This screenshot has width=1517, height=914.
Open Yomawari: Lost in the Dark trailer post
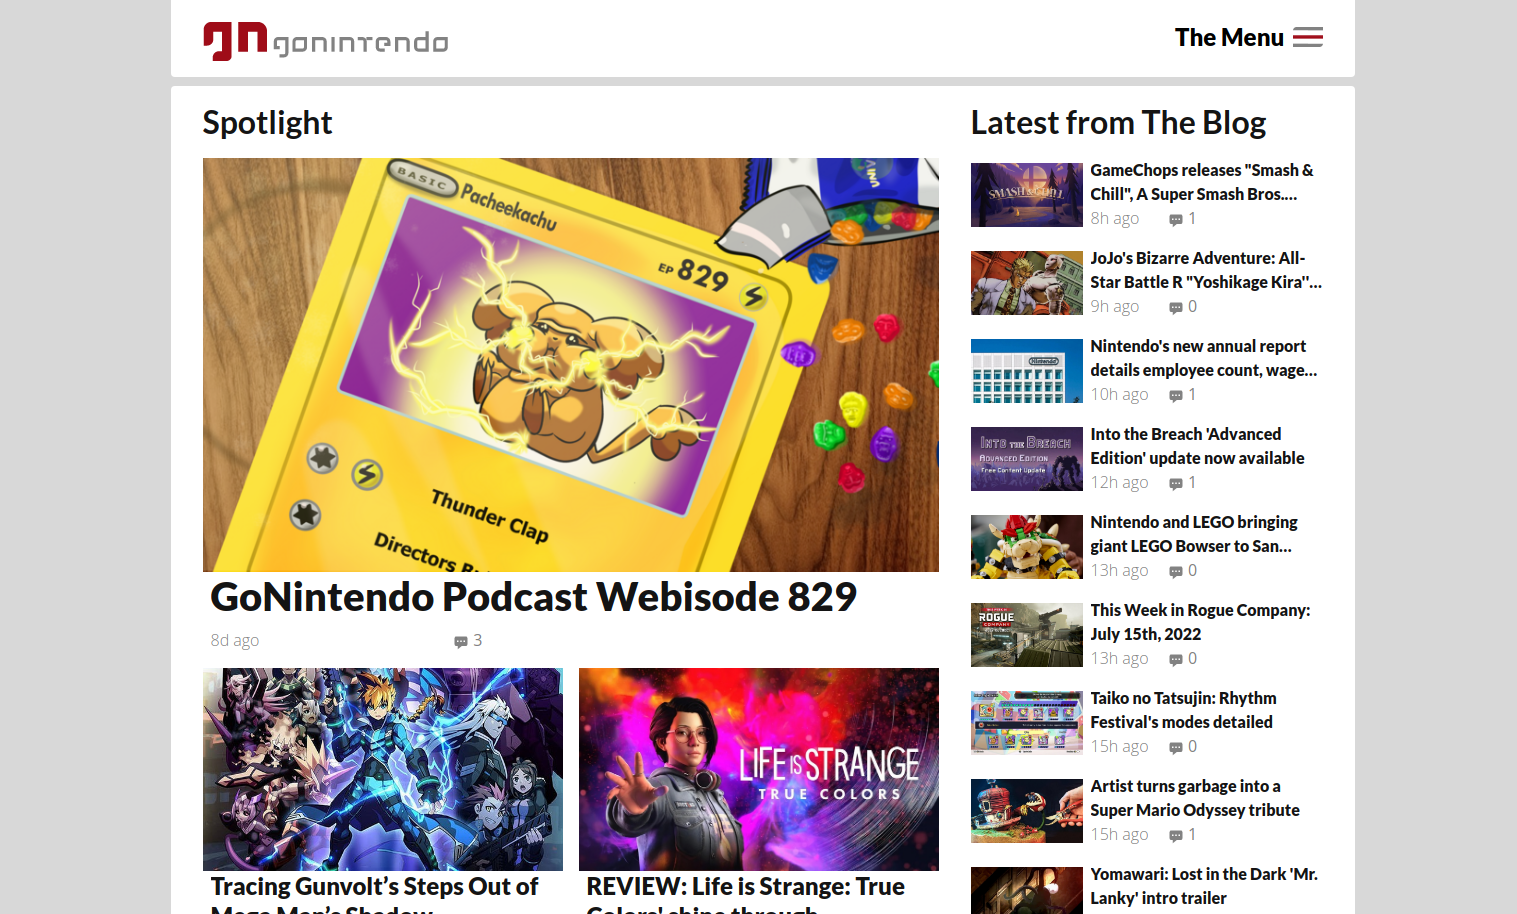pyautogui.click(x=1204, y=886)
